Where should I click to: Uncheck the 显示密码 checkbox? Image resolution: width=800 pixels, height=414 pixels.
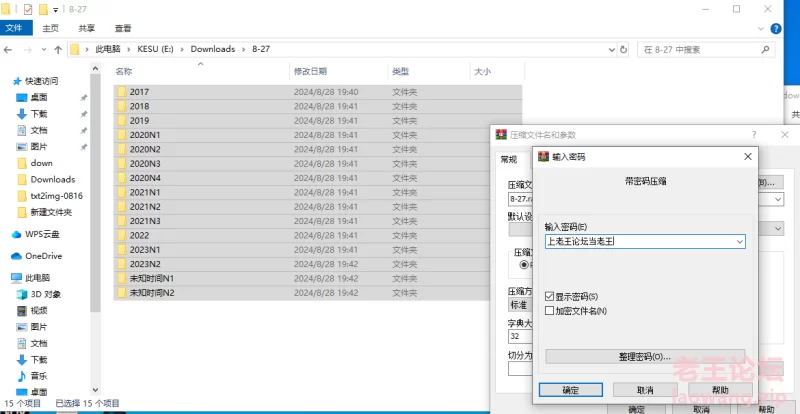click(x=549, y=297)
